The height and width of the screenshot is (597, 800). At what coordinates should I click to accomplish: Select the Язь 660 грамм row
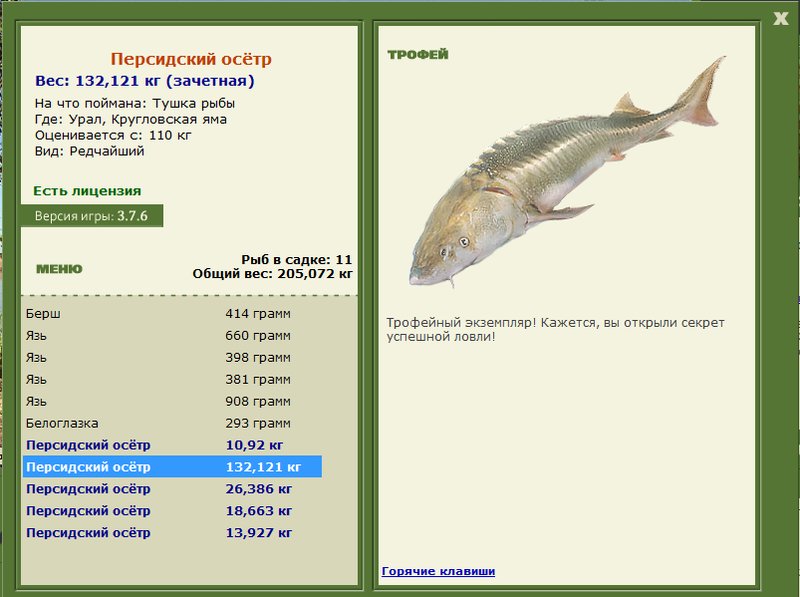coord(172,335)
